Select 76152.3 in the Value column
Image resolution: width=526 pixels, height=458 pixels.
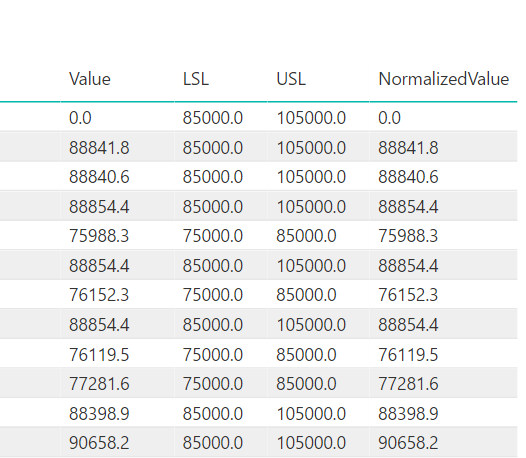[x=99, y=295]
